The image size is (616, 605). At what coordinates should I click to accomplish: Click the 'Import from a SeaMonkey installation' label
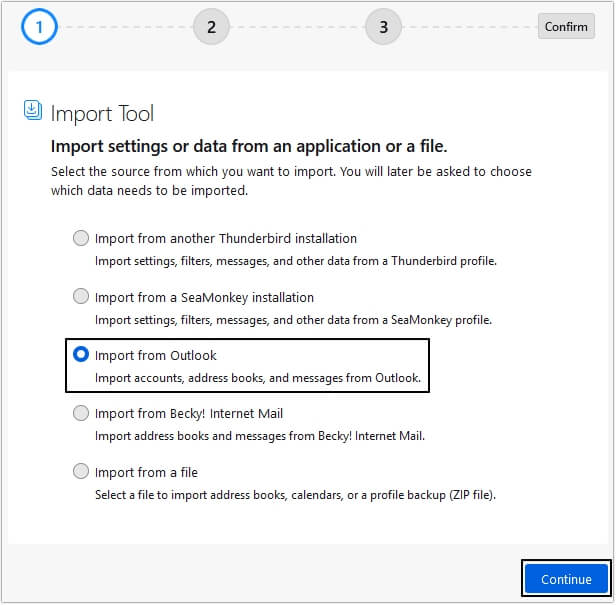coord(204,297)
